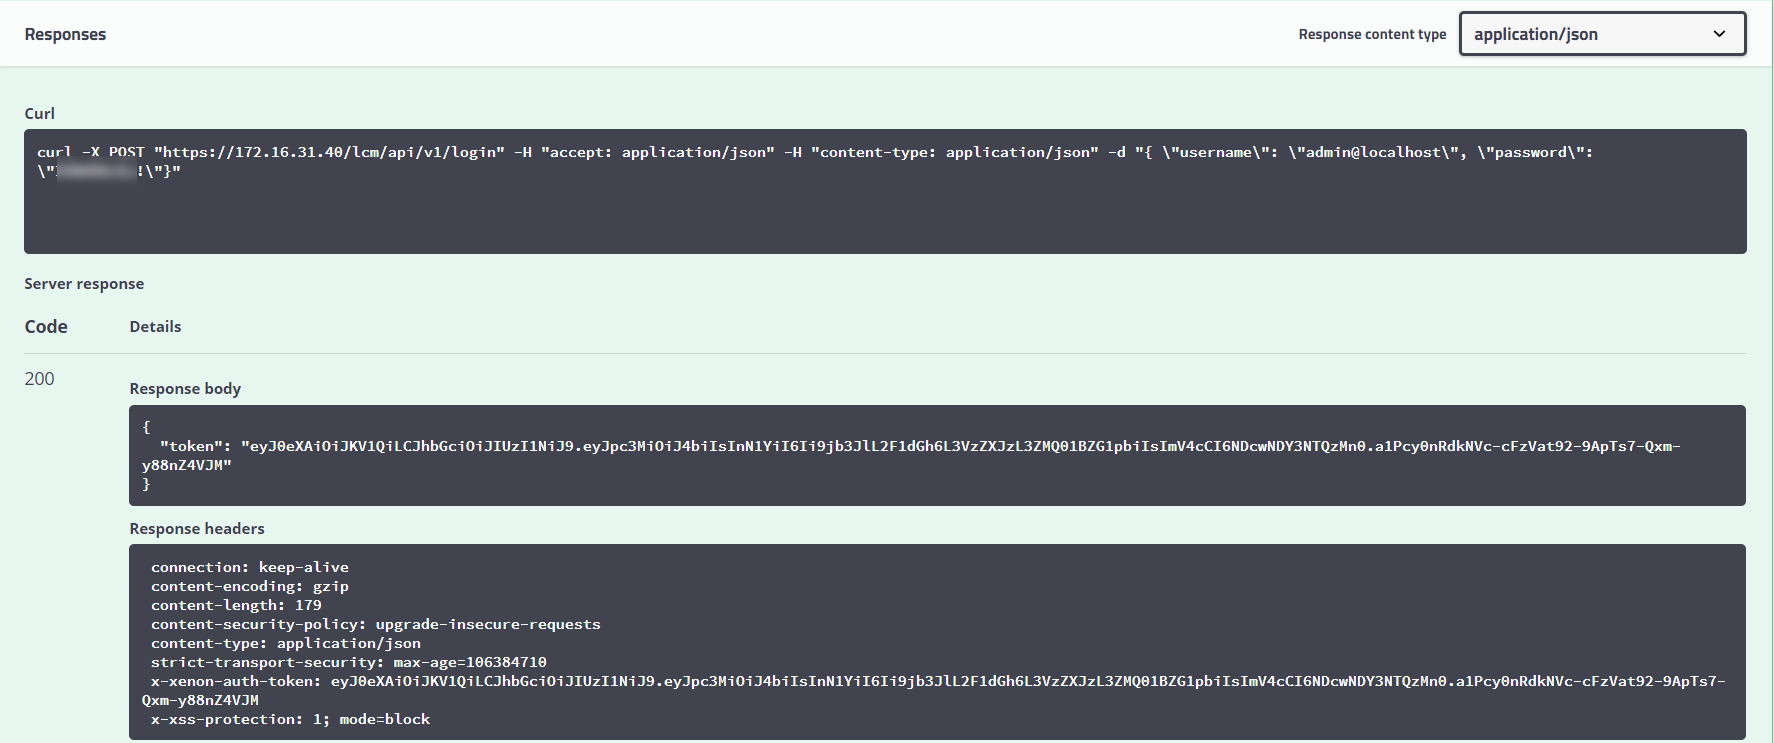Image resolution: width=1774 pixels, height=743 pixels.
Task: Click the 200 status code
Action: (x=40, y=379)
